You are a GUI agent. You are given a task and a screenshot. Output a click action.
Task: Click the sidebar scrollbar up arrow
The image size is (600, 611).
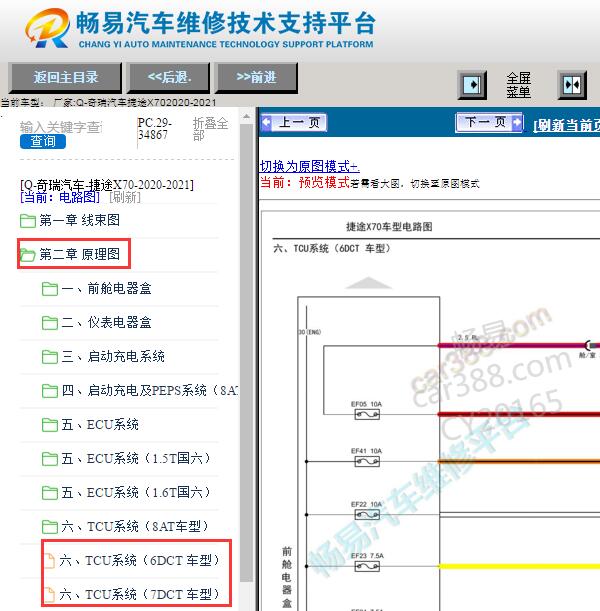246,116
